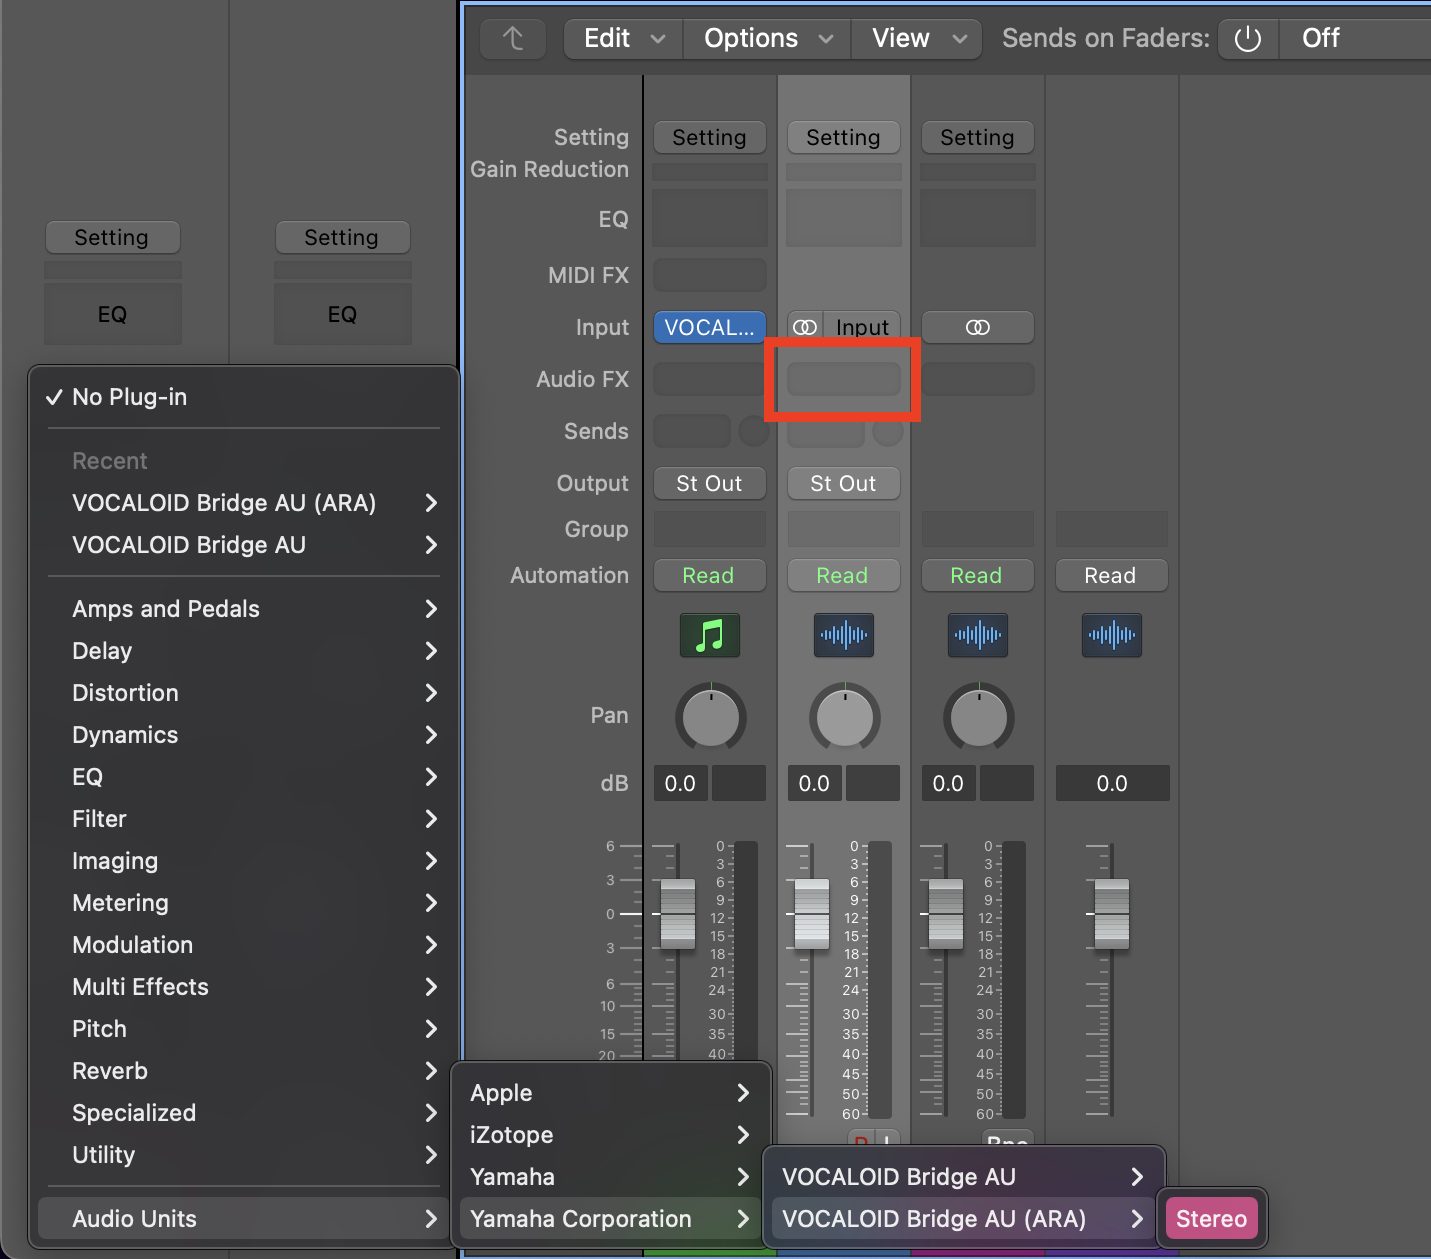
Task: Open the View menu
Action: coord(899,38)
